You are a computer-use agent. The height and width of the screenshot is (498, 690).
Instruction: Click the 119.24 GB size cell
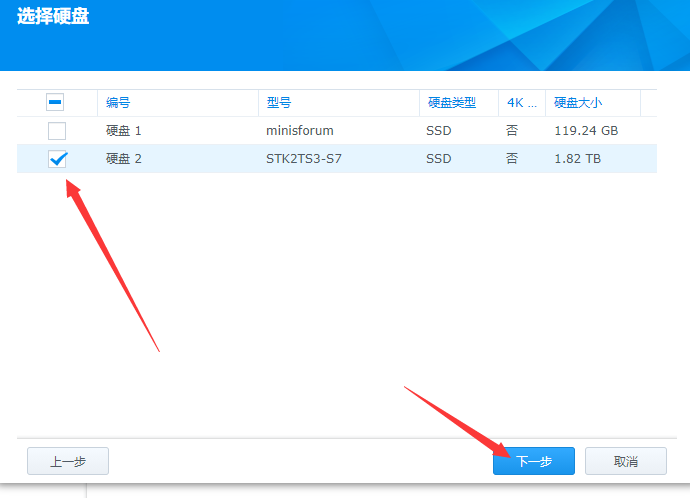pos(586,131)
